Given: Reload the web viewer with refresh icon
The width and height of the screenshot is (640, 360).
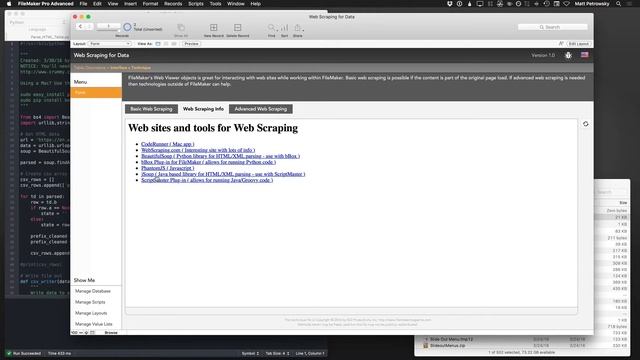Looking at the screenshot, I should pos(586,124).
